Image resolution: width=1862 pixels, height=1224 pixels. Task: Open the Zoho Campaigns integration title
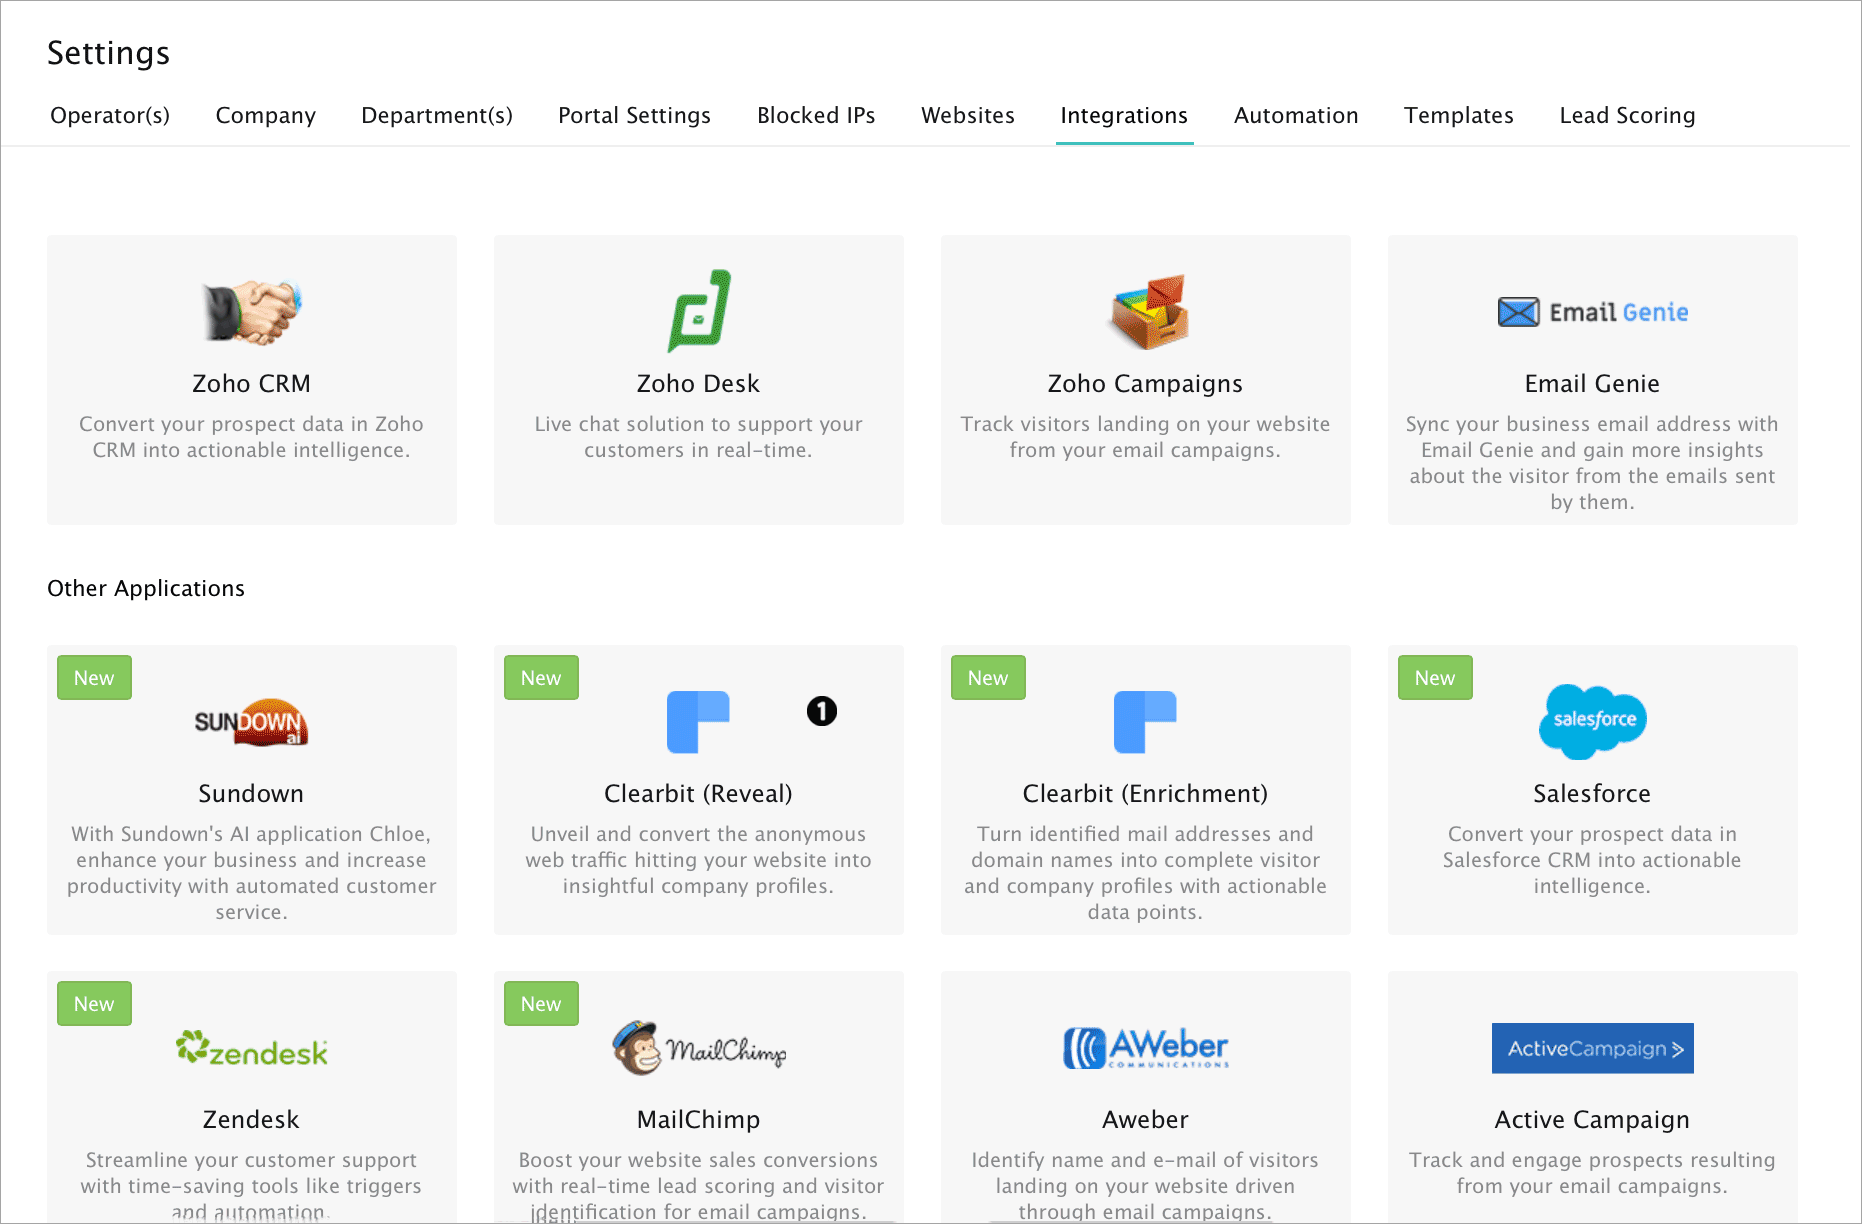(1146, 383)
